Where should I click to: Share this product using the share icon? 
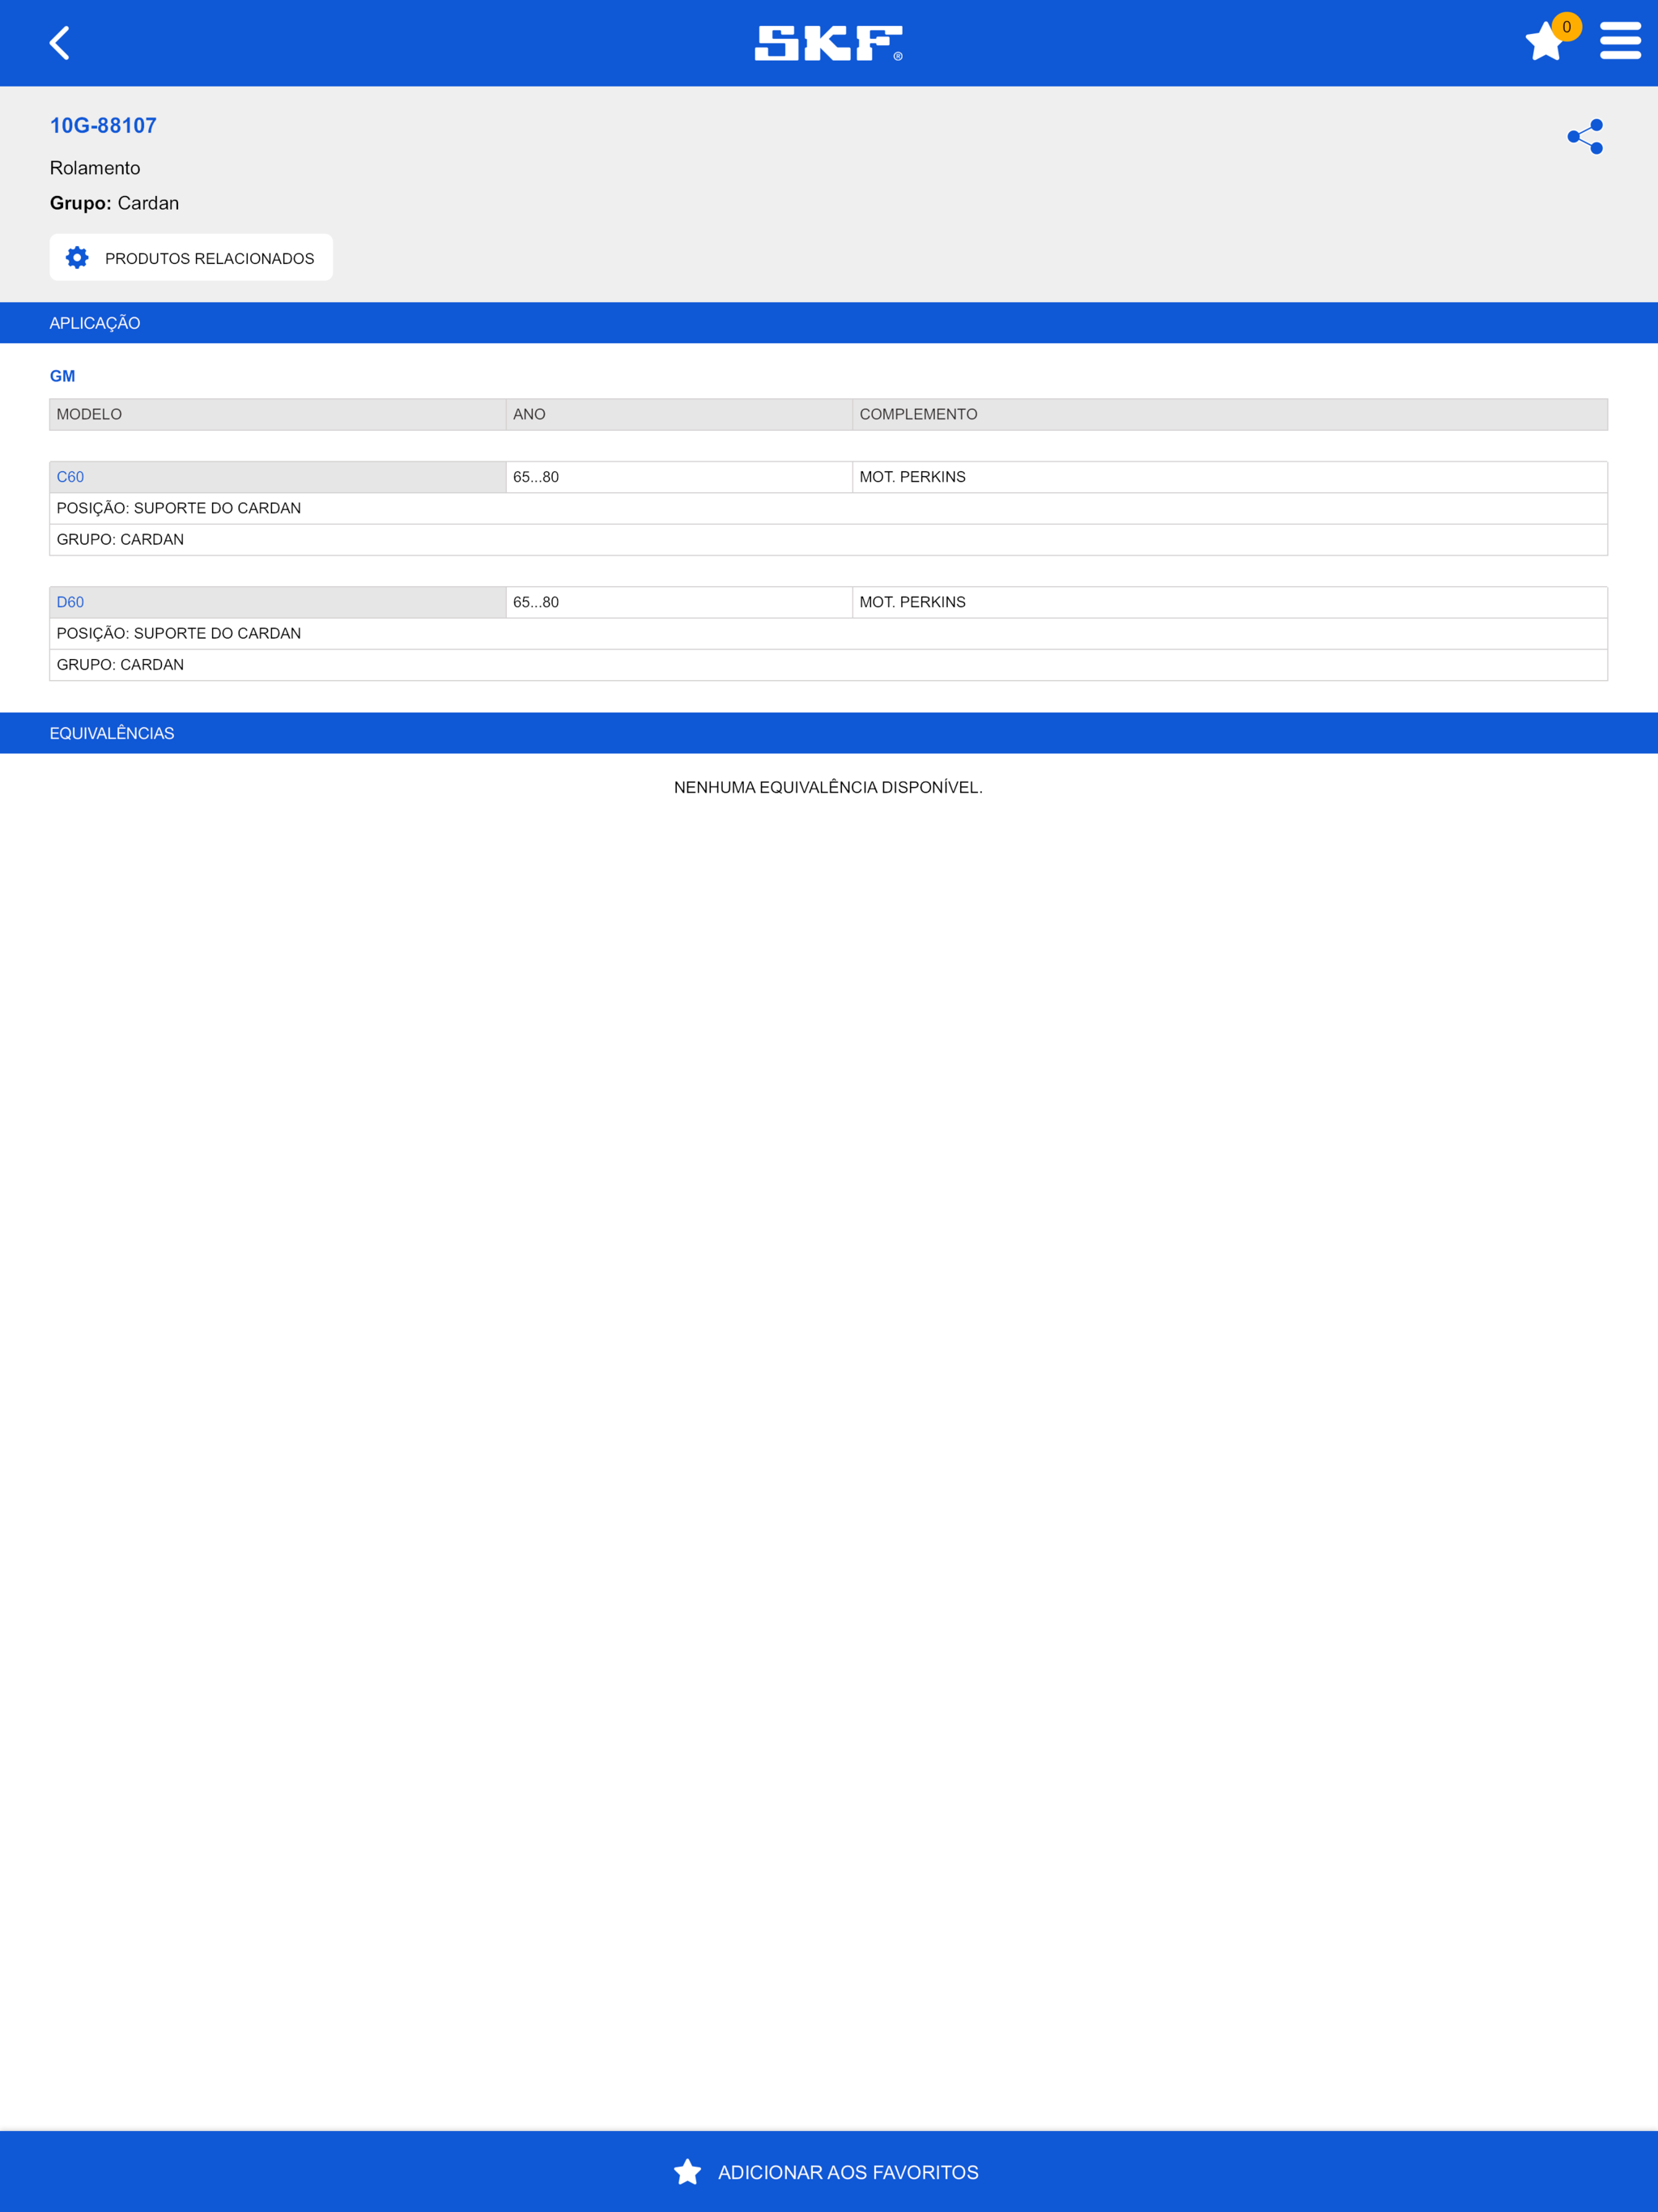tap(1586, 137)
